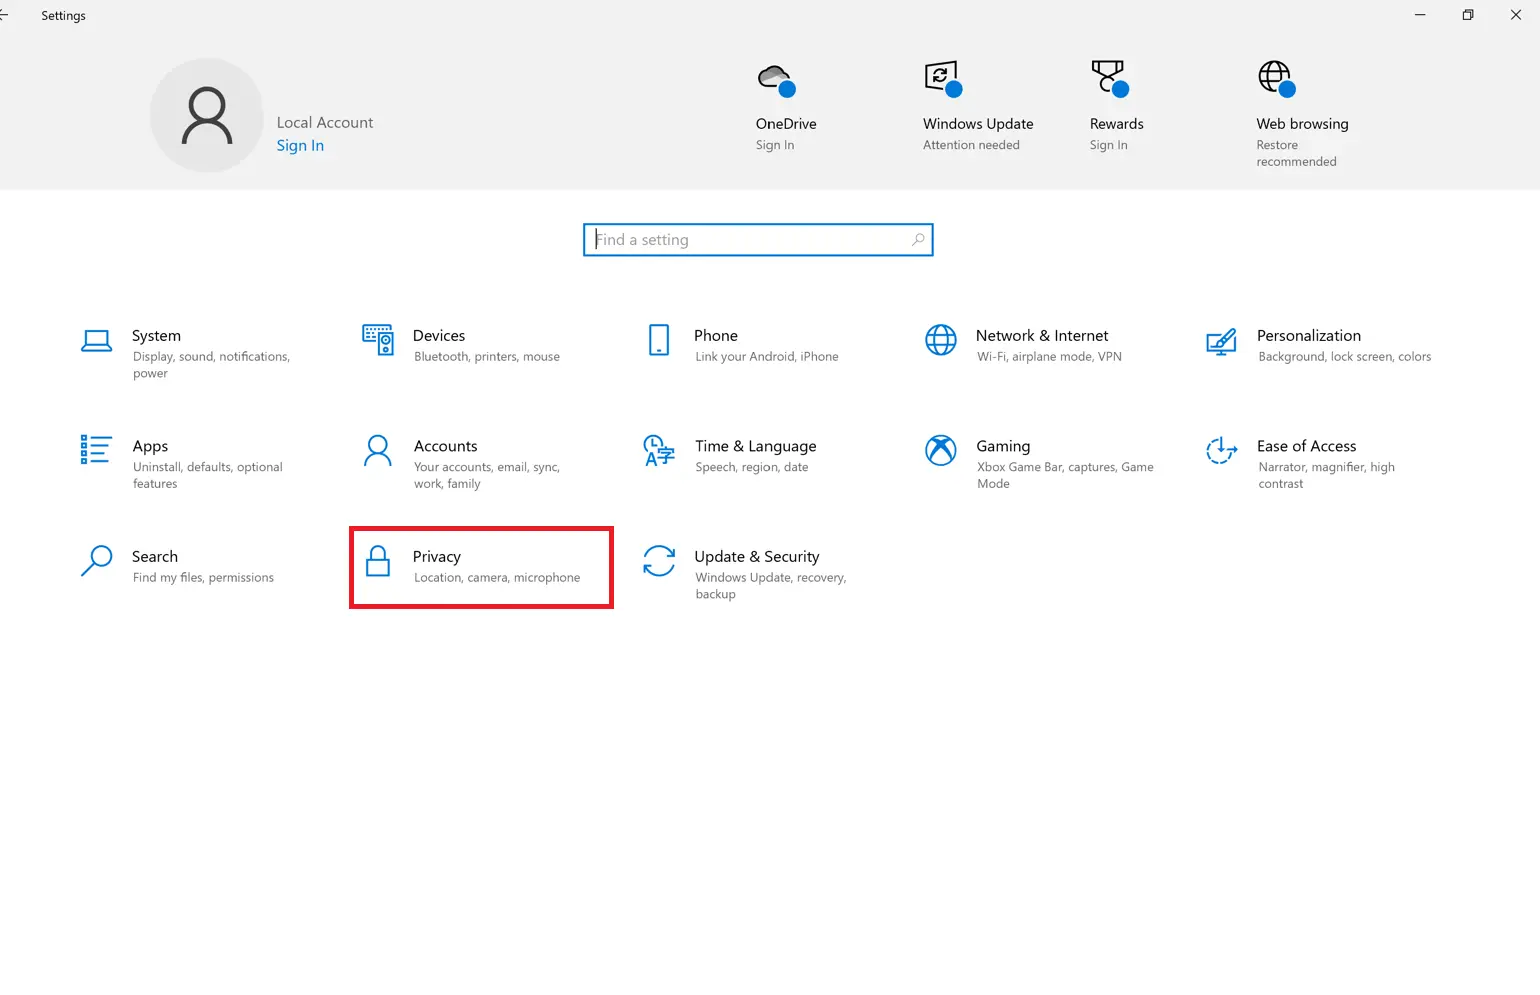The height and width of the screenshot is (995, 1540).
Task: Close the Settings window
Action: click(1516, 15)
